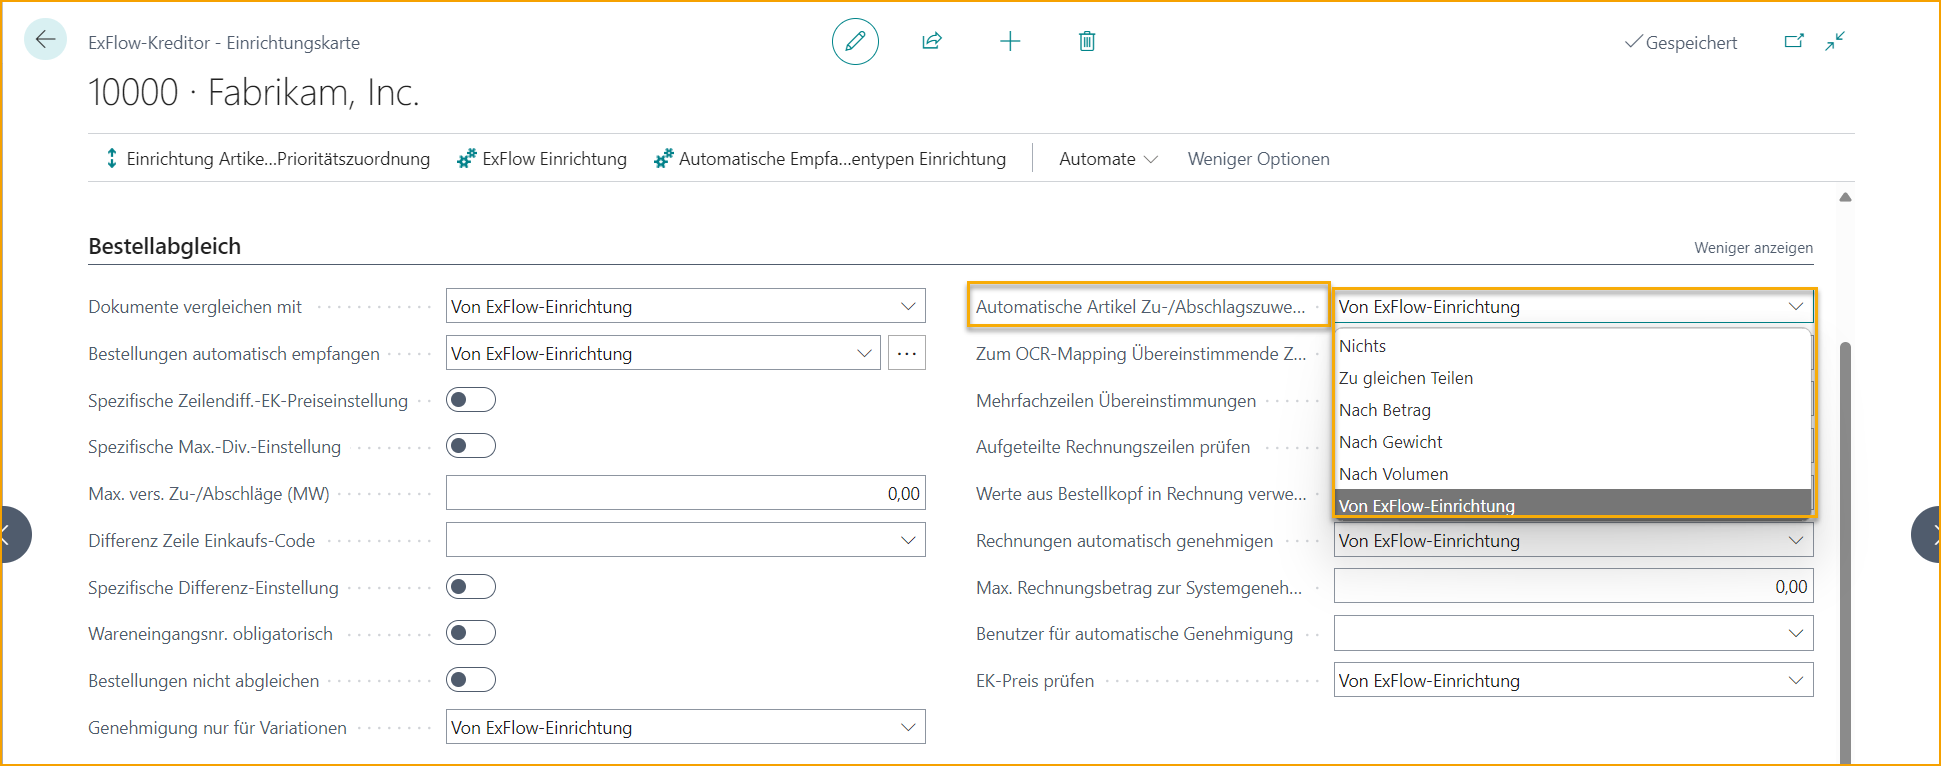This screenshot has height=766, width=1941.
Task: Click Automatische Artikel Zu-/Abschlagszuweisung dropdown field
Action: pos(1573,306)
